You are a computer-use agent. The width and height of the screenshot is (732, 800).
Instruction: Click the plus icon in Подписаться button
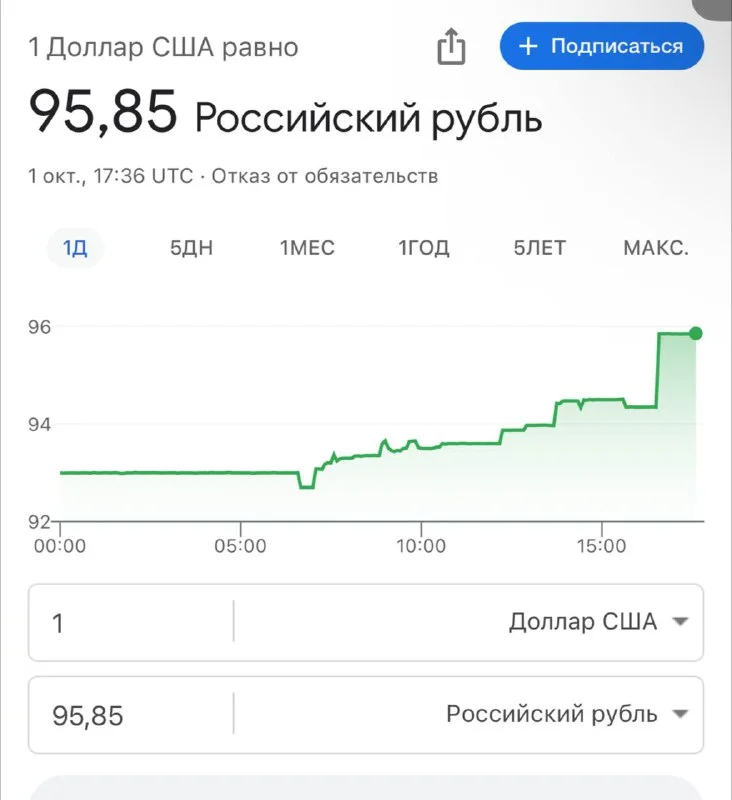(530, 46)
